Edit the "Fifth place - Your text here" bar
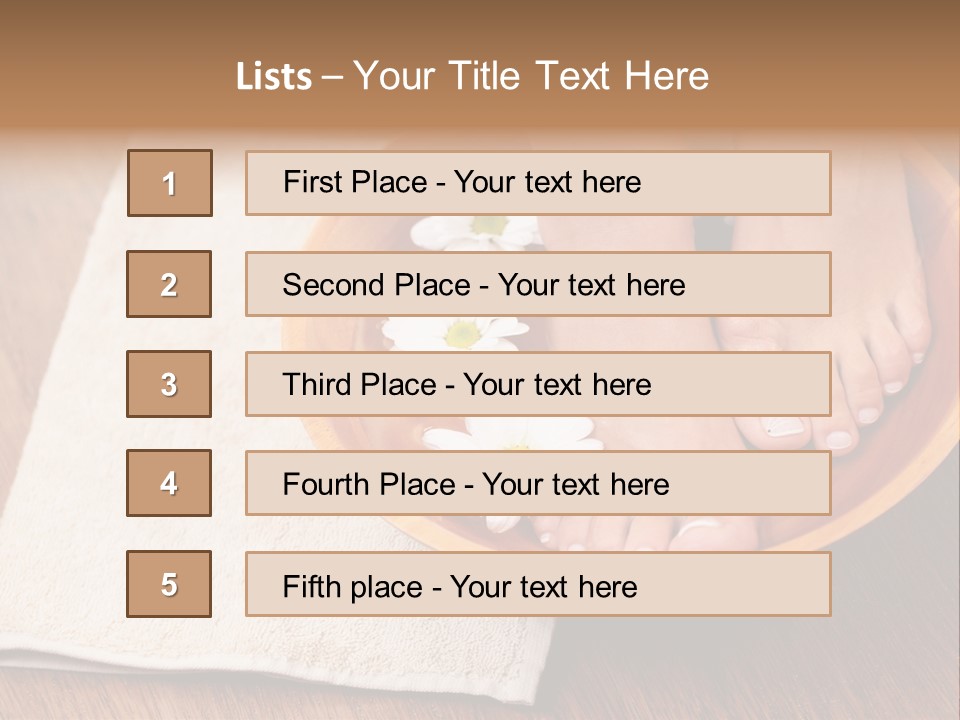 click(538, 584)
